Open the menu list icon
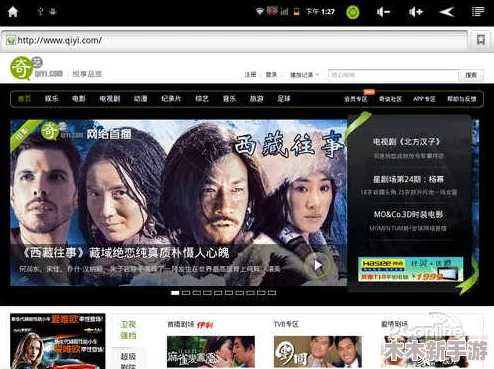 478,12
